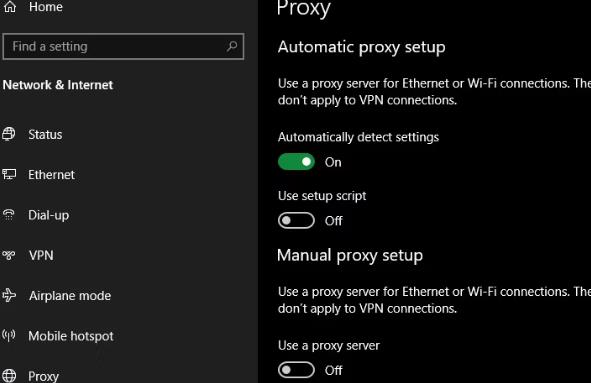Viewport: 591px width, 383px height.
Task: Open the Dial-up settings page
Action: click(49, 215)
